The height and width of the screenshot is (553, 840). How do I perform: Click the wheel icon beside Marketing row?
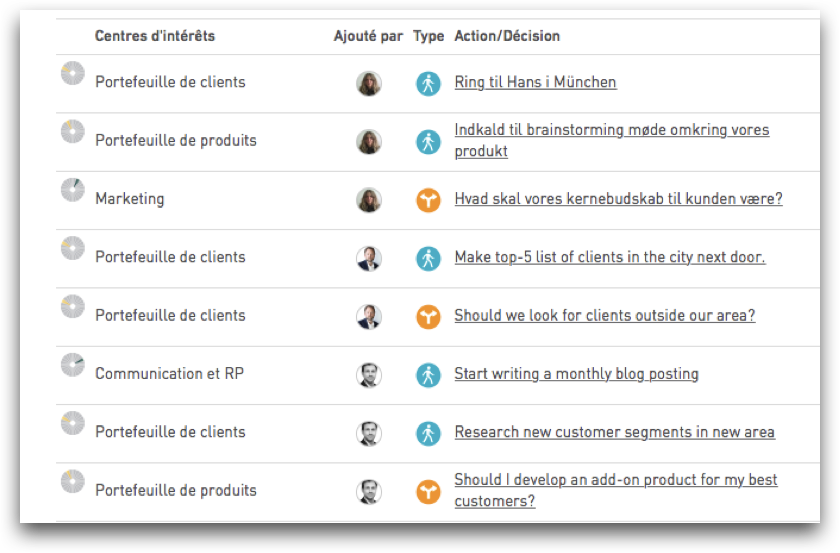pos(73,190)
